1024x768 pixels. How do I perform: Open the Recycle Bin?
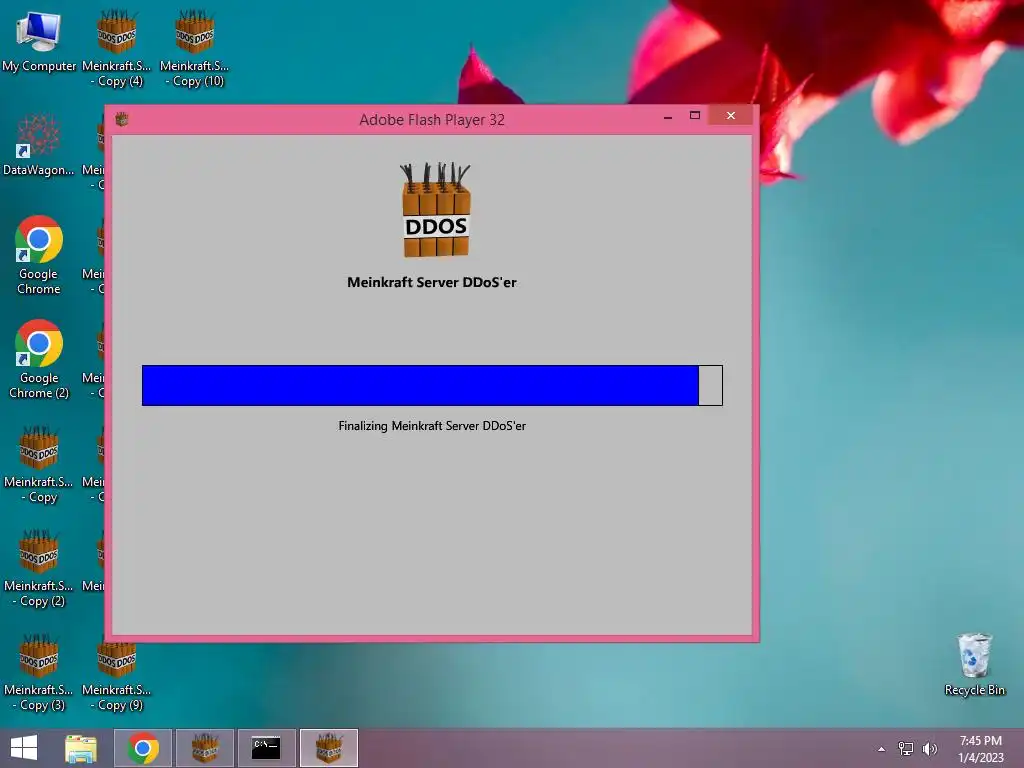[974, 665]
